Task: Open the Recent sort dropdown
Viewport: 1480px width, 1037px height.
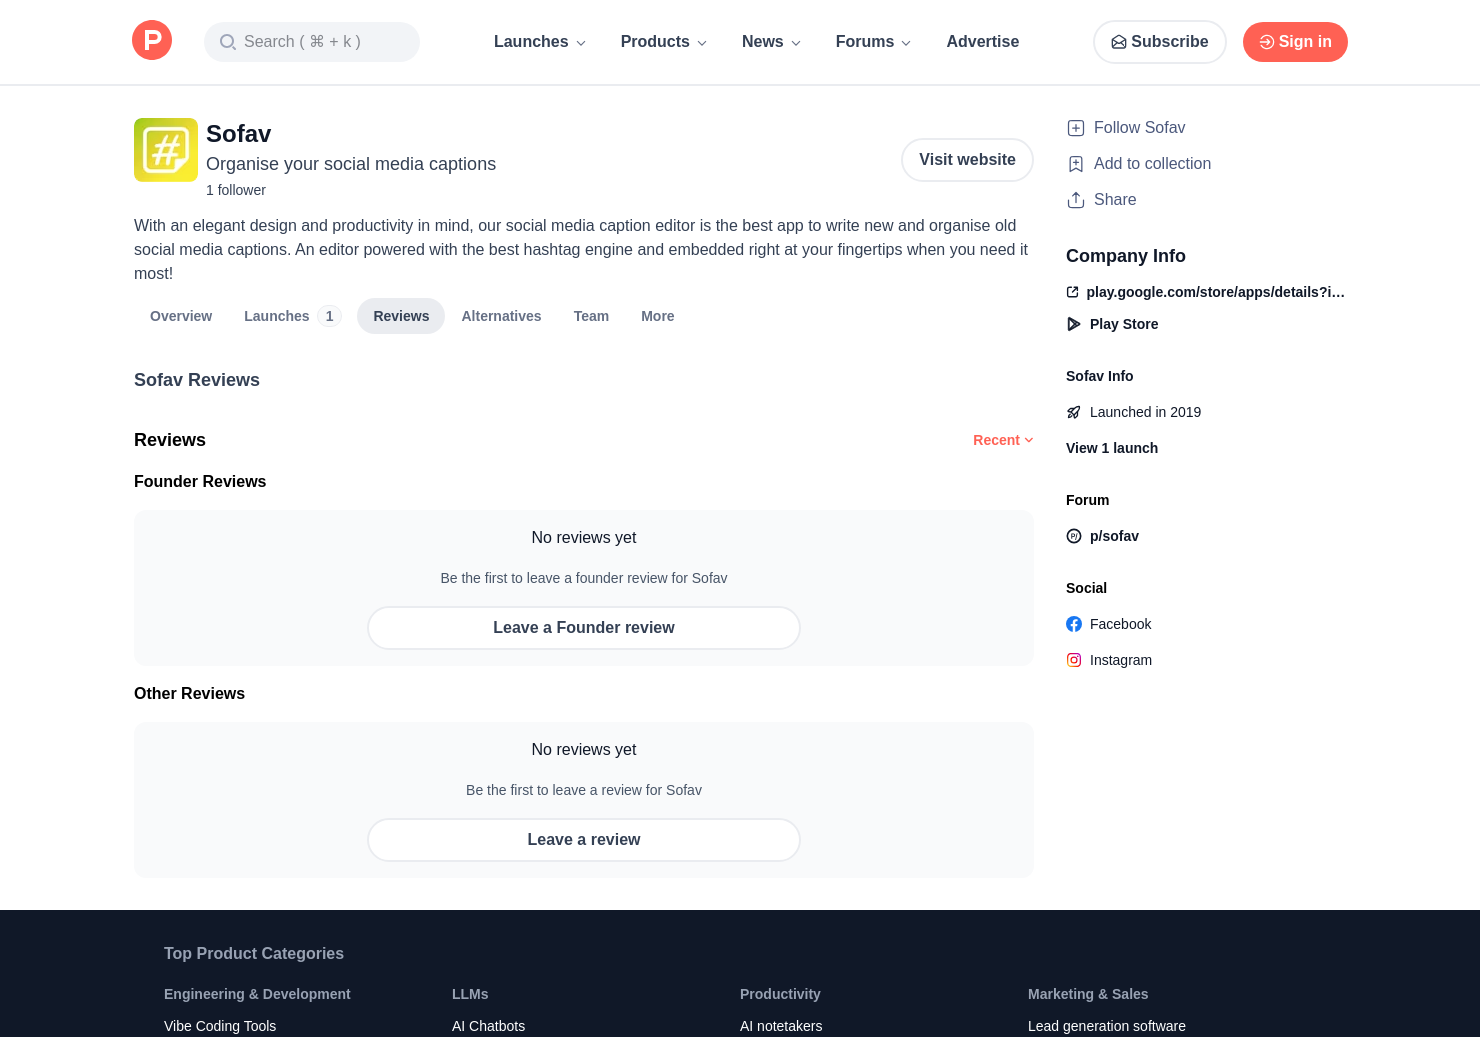Action: click(x=1003, y=440)
